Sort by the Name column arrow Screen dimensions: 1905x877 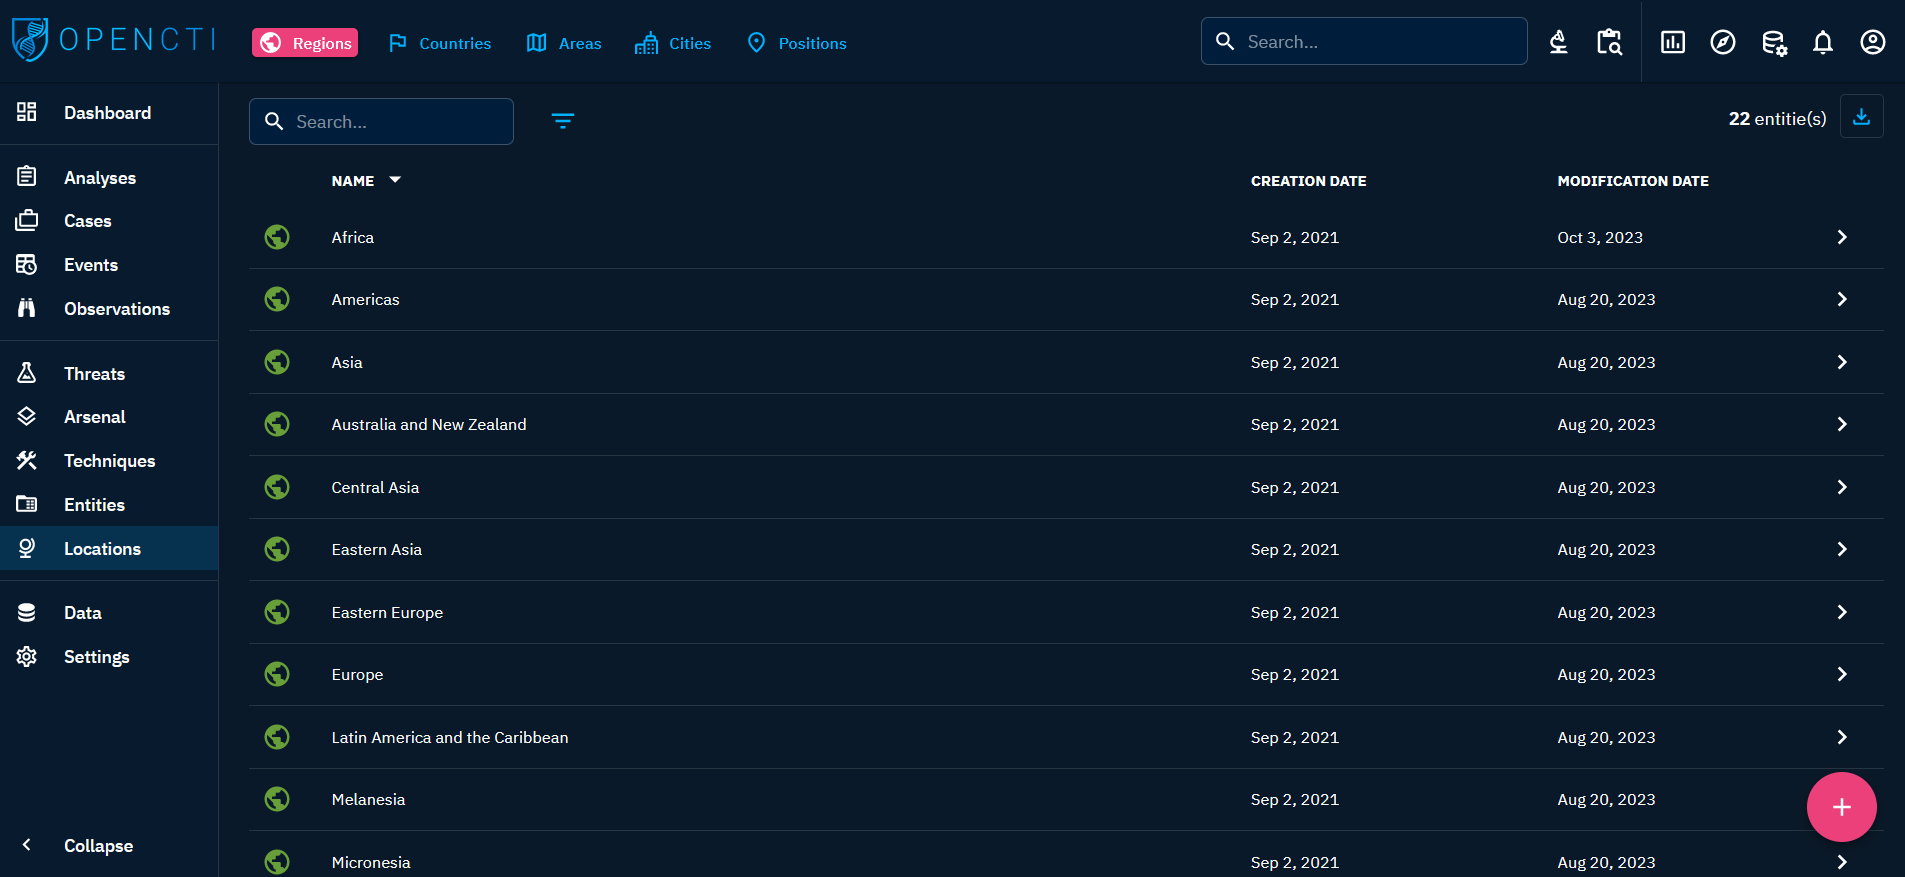395,180
